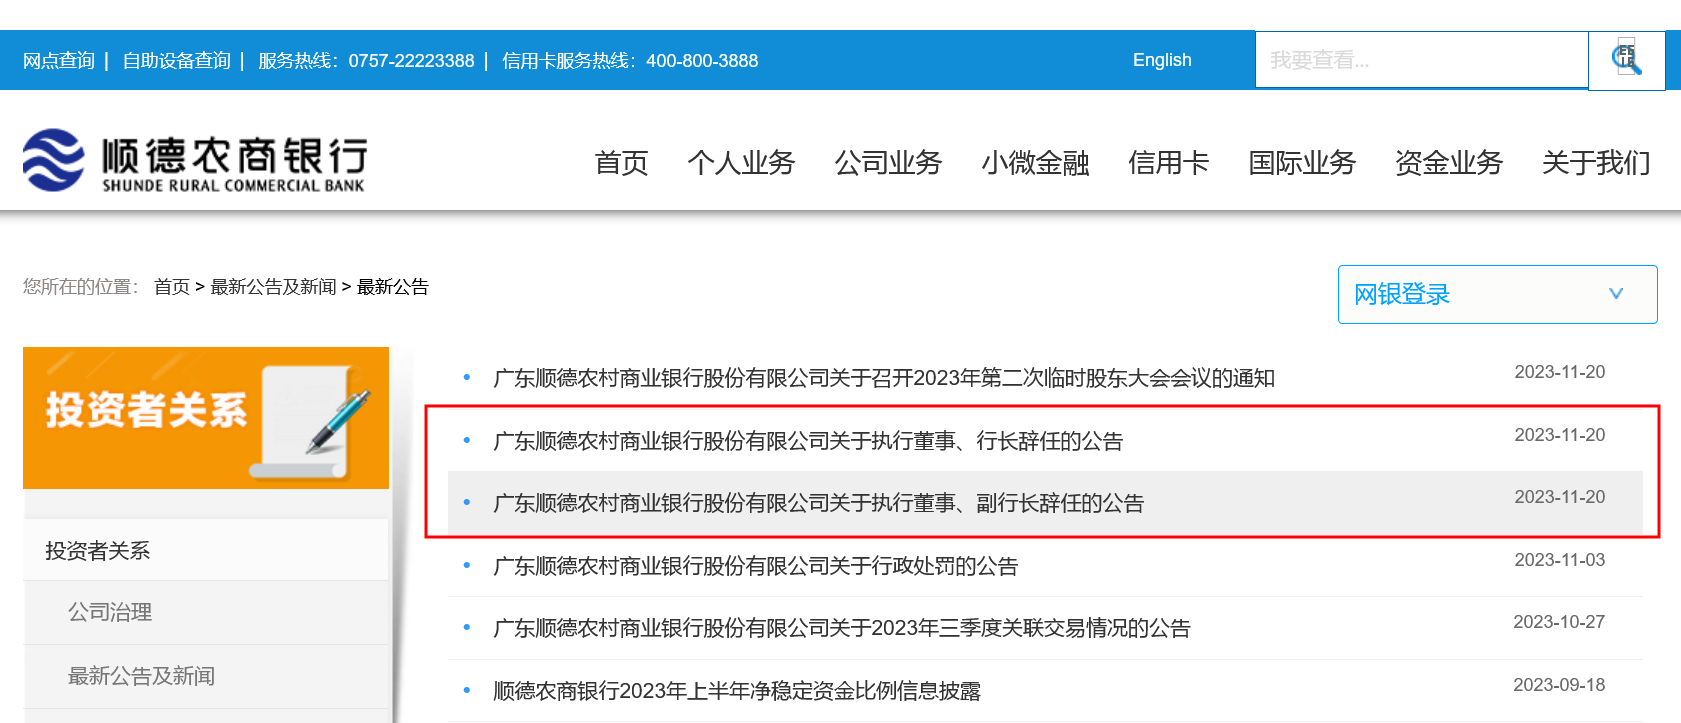This screenshot has width=1681, height=723.
Task: Click 首页 in the breadcrumb trail
Action: pyautogui.click(x=172, y=287)
